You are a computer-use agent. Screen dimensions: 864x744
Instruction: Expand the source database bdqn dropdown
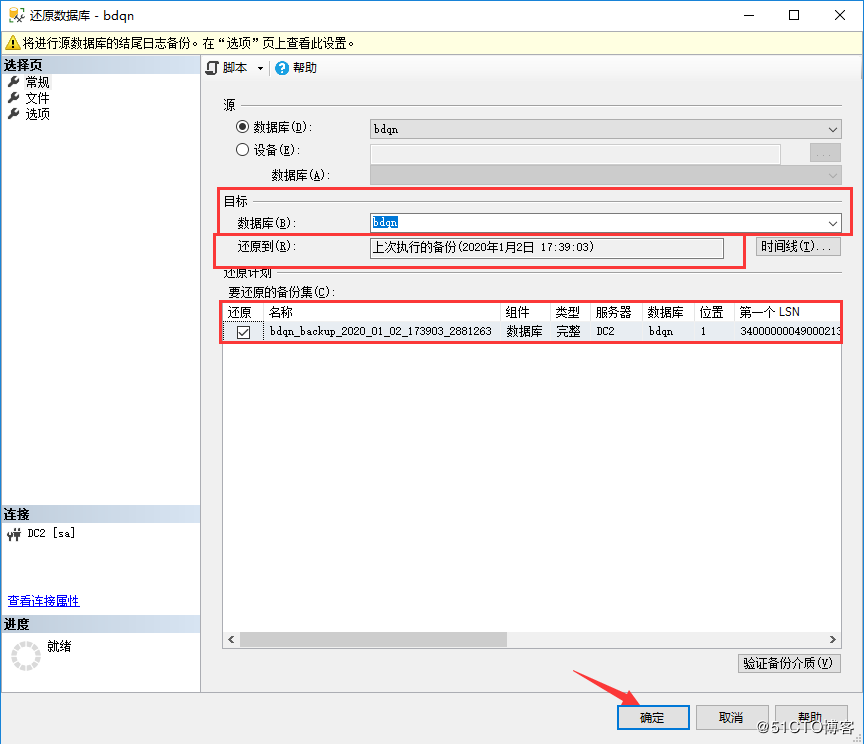point(833,130)
